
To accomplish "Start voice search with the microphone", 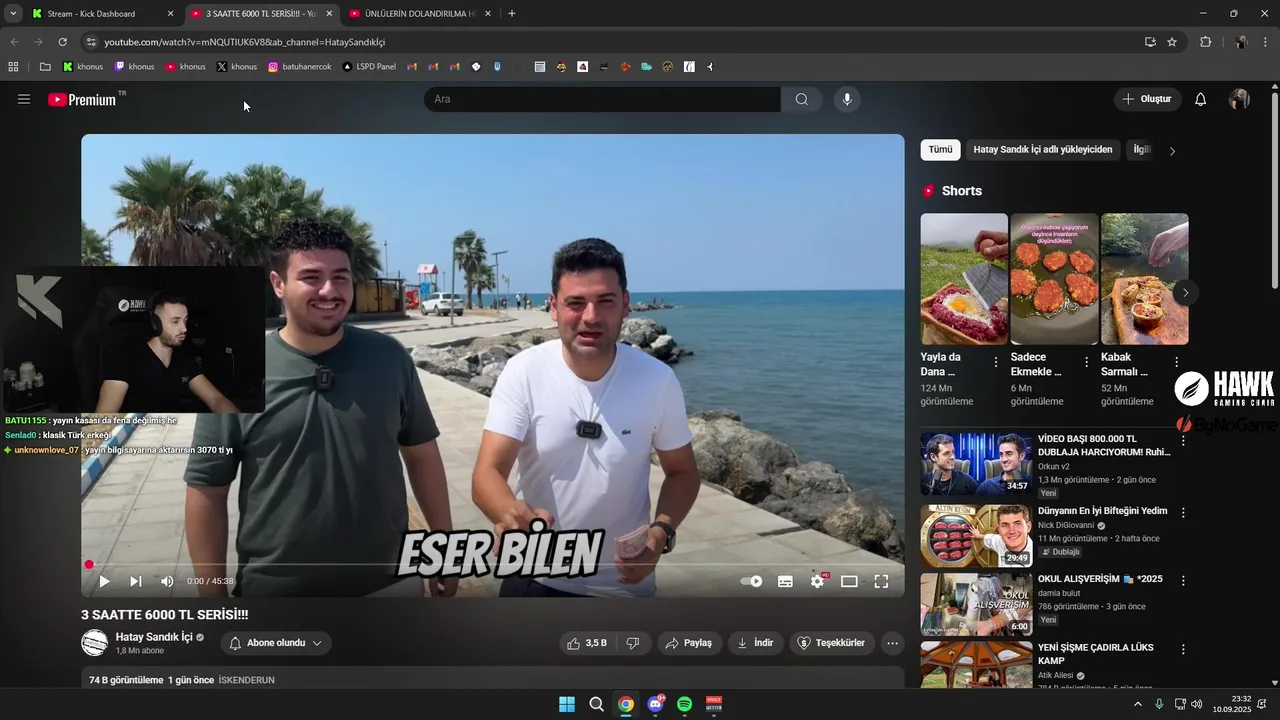I will click(x=847, y=99).
